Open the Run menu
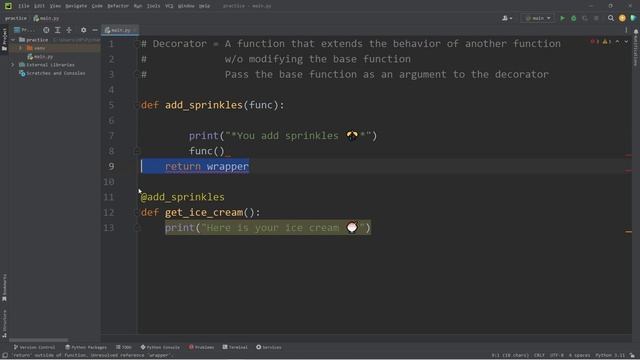Image resolution: width=640 pixels, height=360 pixels. pos(138,6)
